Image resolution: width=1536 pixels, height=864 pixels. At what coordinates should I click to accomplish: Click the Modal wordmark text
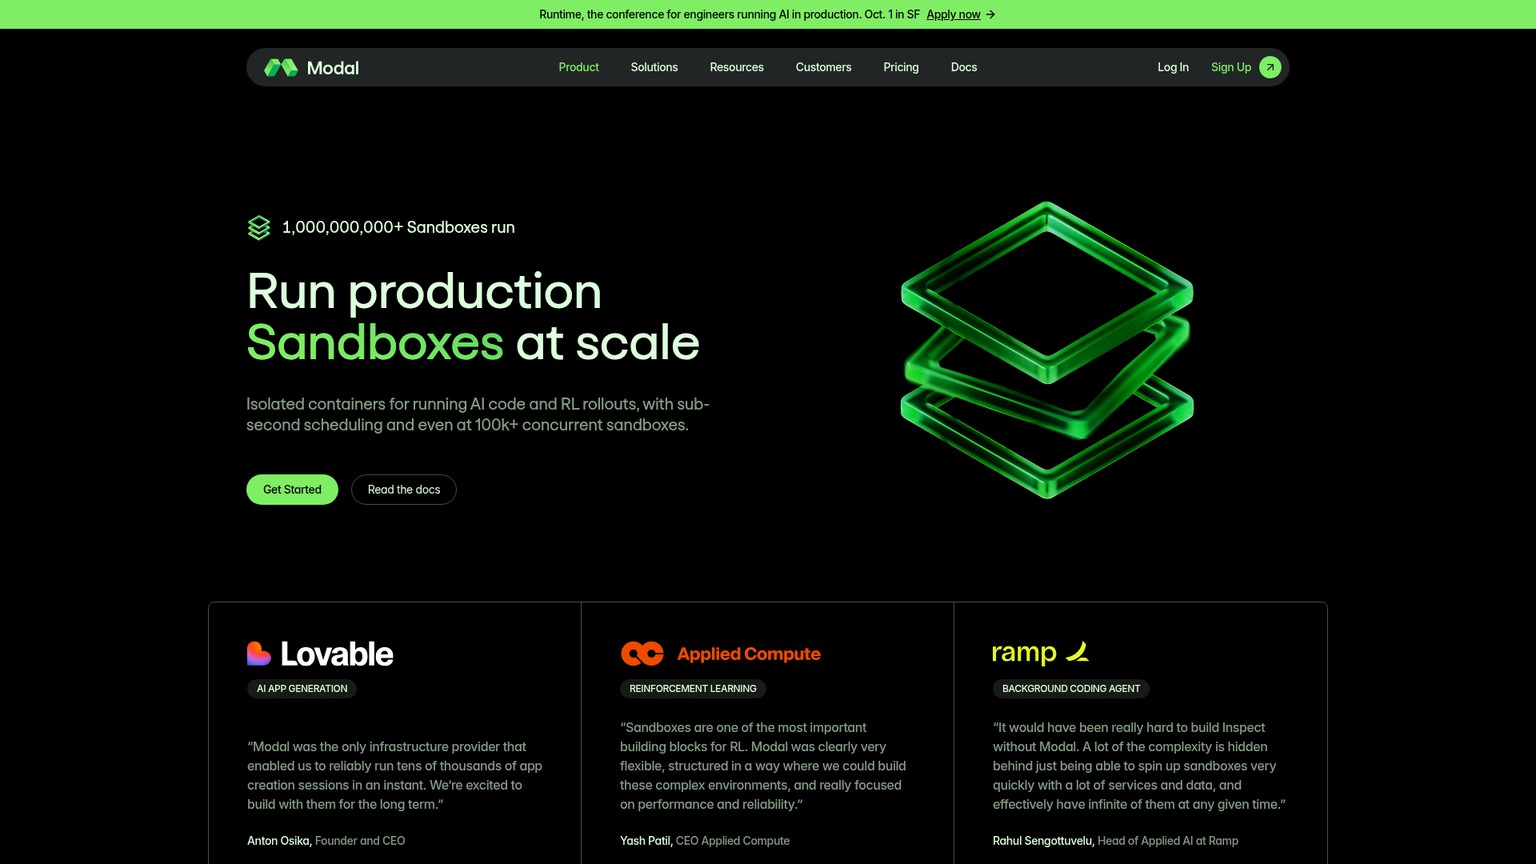(333, 68)
